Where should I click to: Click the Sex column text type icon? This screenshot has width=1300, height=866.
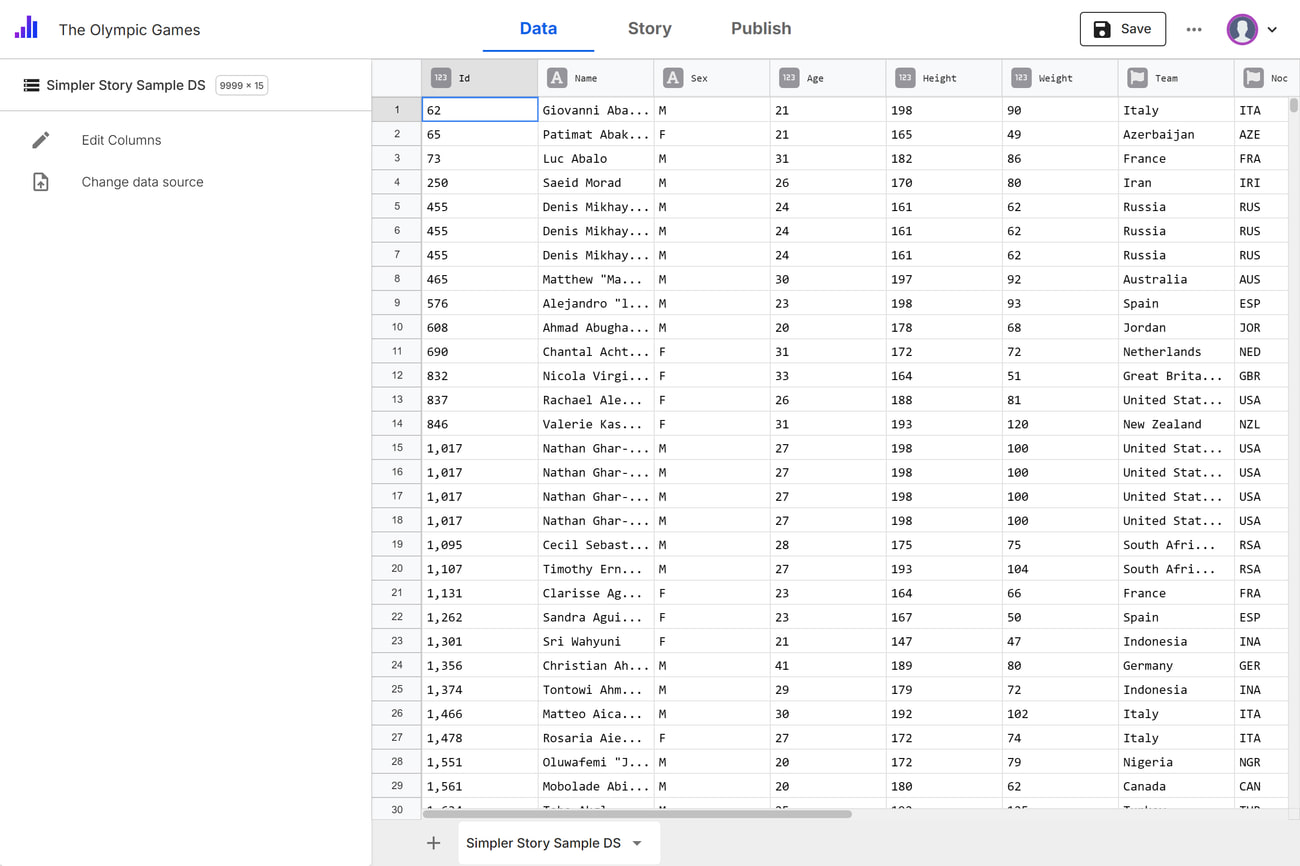pyautogui.click(x=673, y=77)
